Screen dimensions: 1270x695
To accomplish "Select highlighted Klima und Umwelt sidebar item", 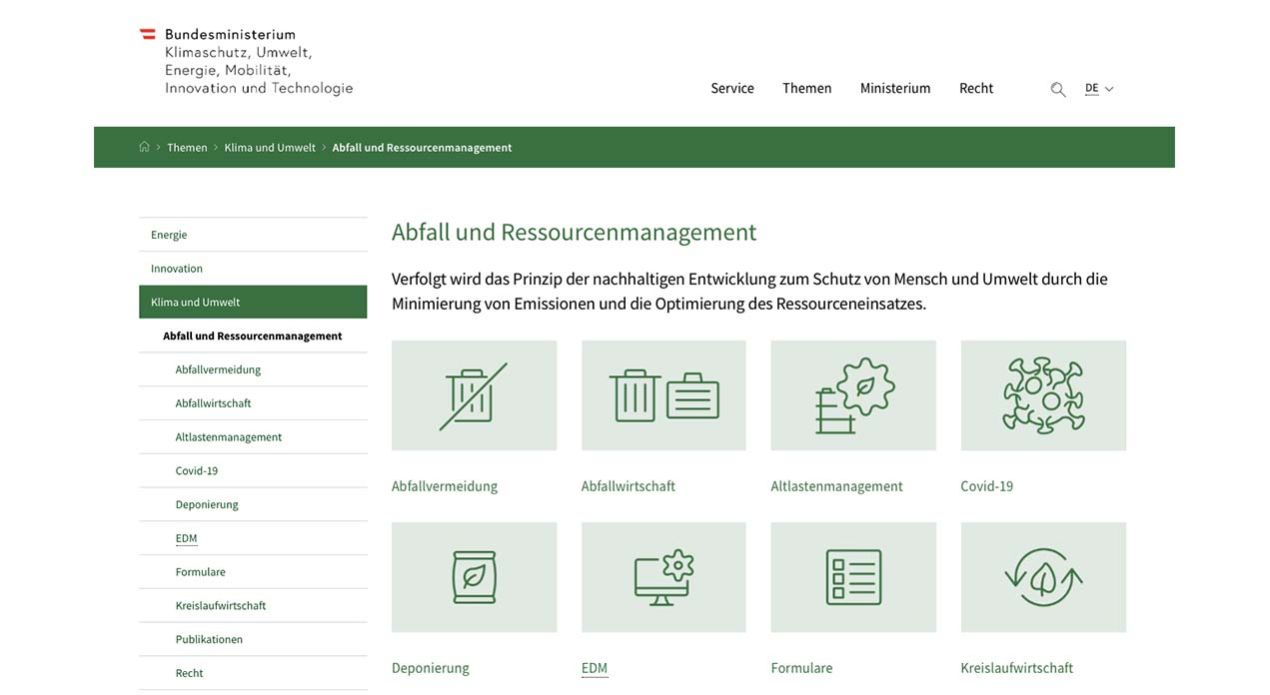I will click(x=253, y=302).
